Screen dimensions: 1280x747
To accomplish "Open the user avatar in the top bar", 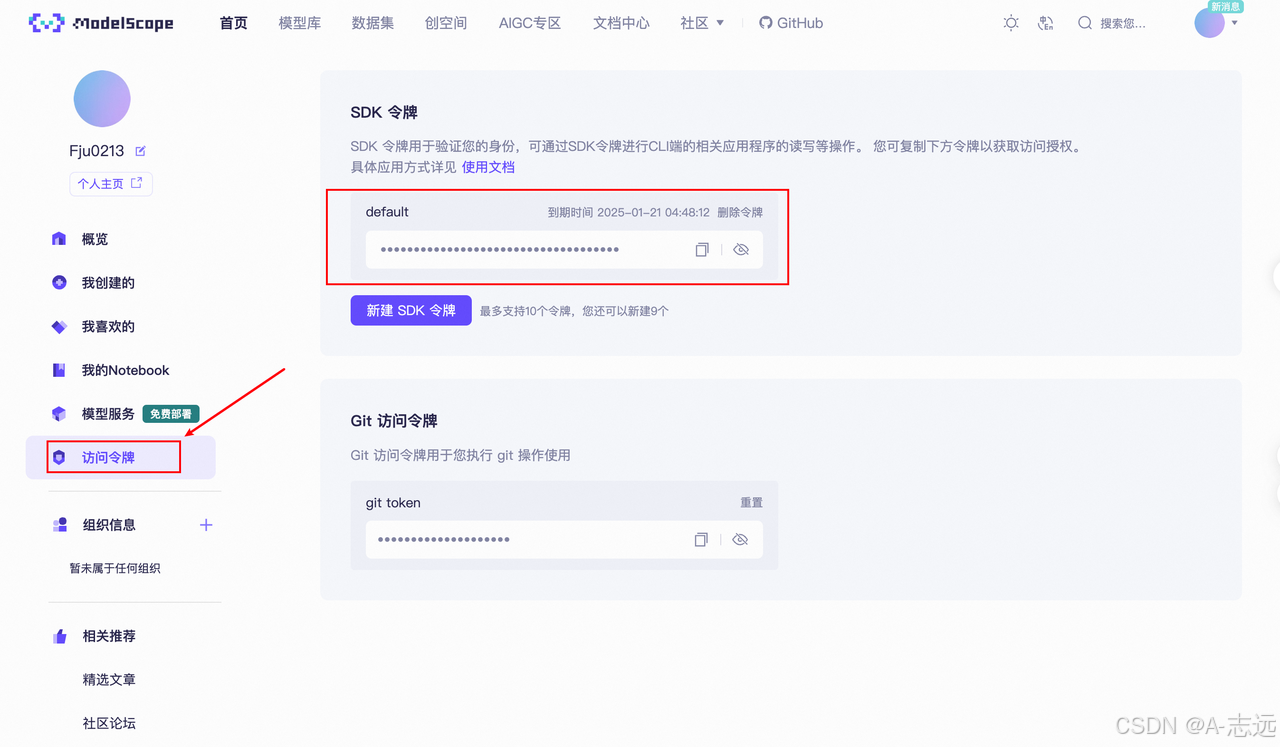I will [1209, 23].
